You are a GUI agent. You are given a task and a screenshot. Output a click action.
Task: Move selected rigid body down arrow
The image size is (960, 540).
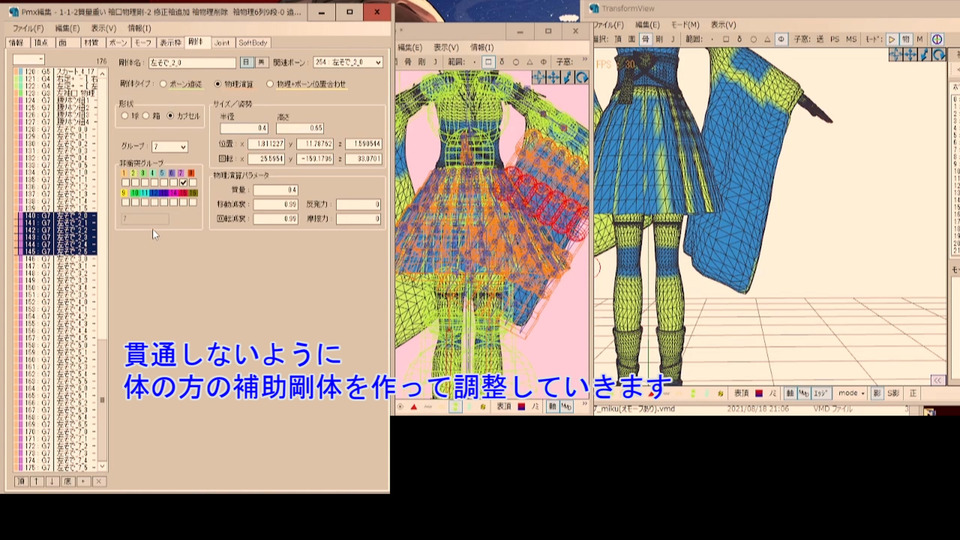point(52,482)
